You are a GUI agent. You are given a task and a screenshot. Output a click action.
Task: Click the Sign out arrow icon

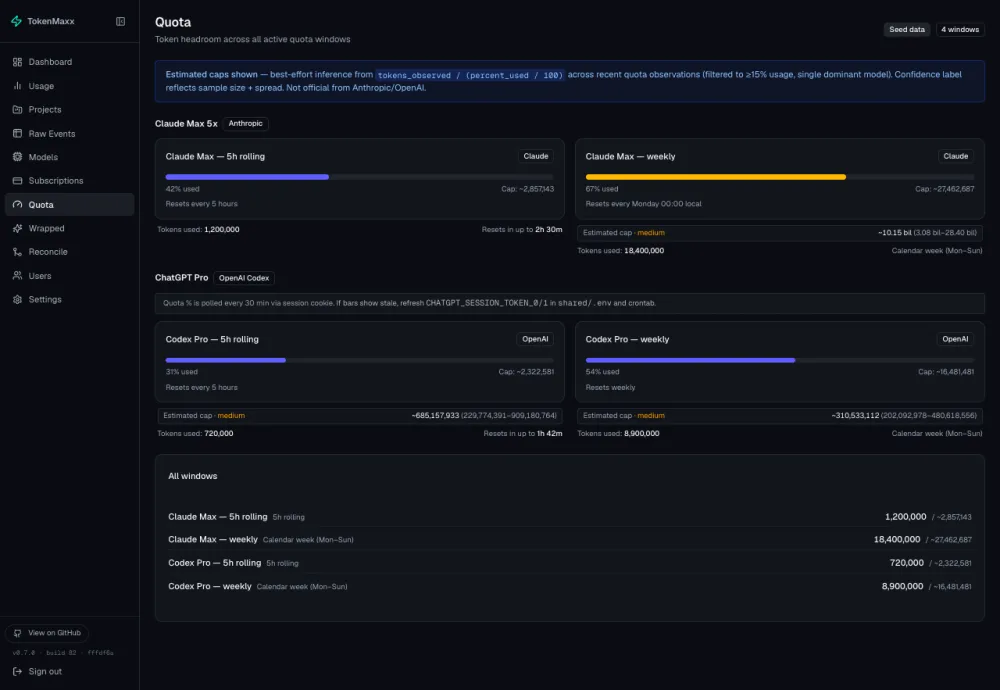coord(17,672)
